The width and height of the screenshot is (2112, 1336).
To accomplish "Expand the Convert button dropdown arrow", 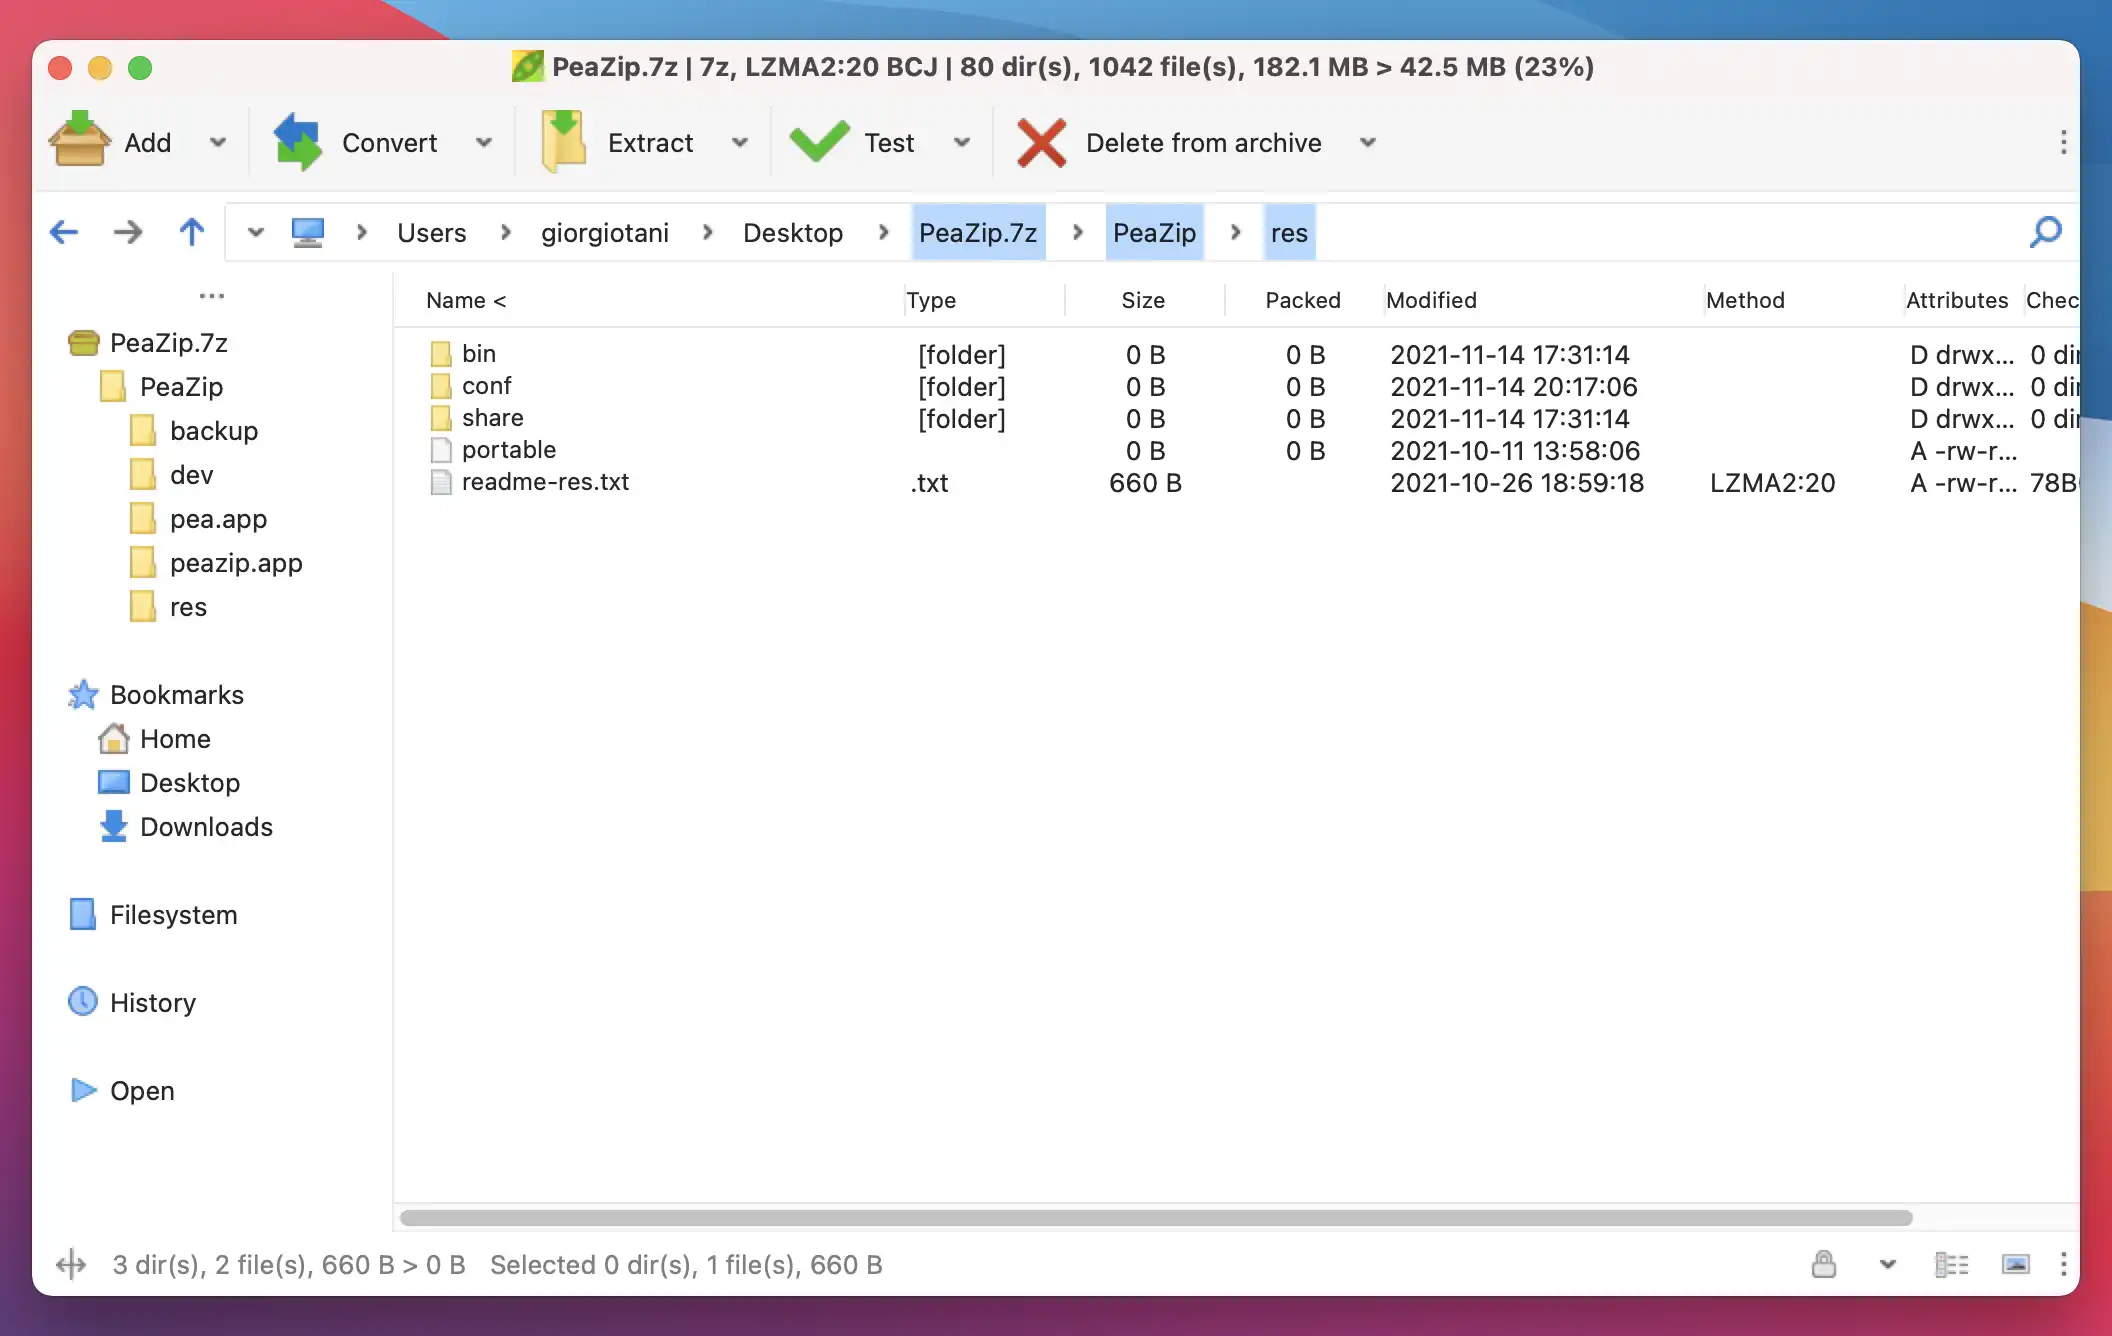I will click(x=482, y=142).
